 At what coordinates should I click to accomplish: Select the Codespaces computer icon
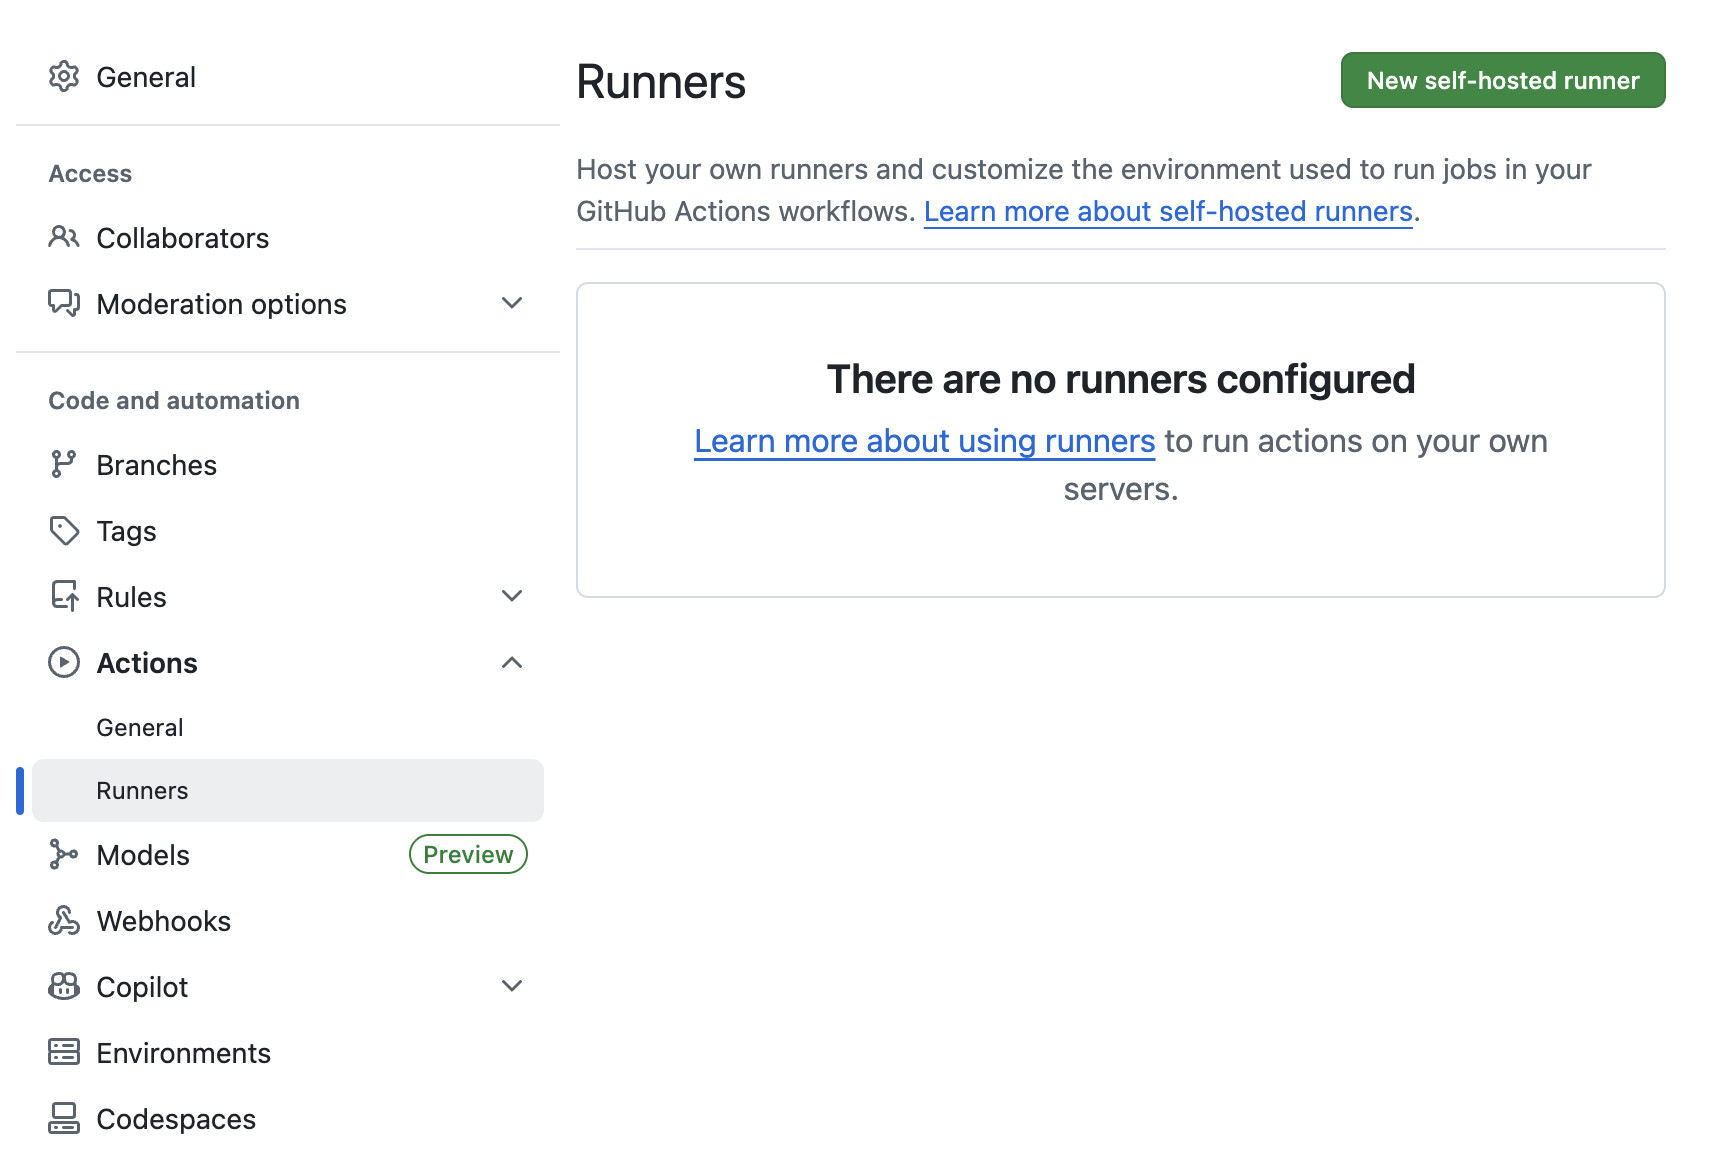tap(64, 1118)
